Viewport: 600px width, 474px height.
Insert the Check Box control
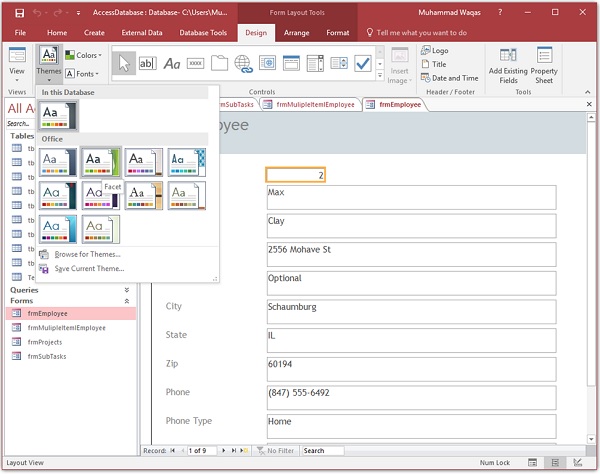(x=363, y=64)
